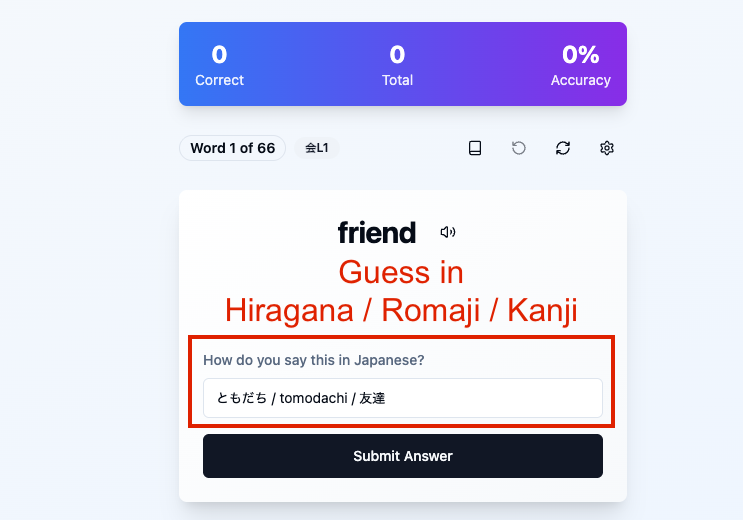743x520 pixels.
Task: Click the red Hiragana word
Action: click(x=289, y=311)
